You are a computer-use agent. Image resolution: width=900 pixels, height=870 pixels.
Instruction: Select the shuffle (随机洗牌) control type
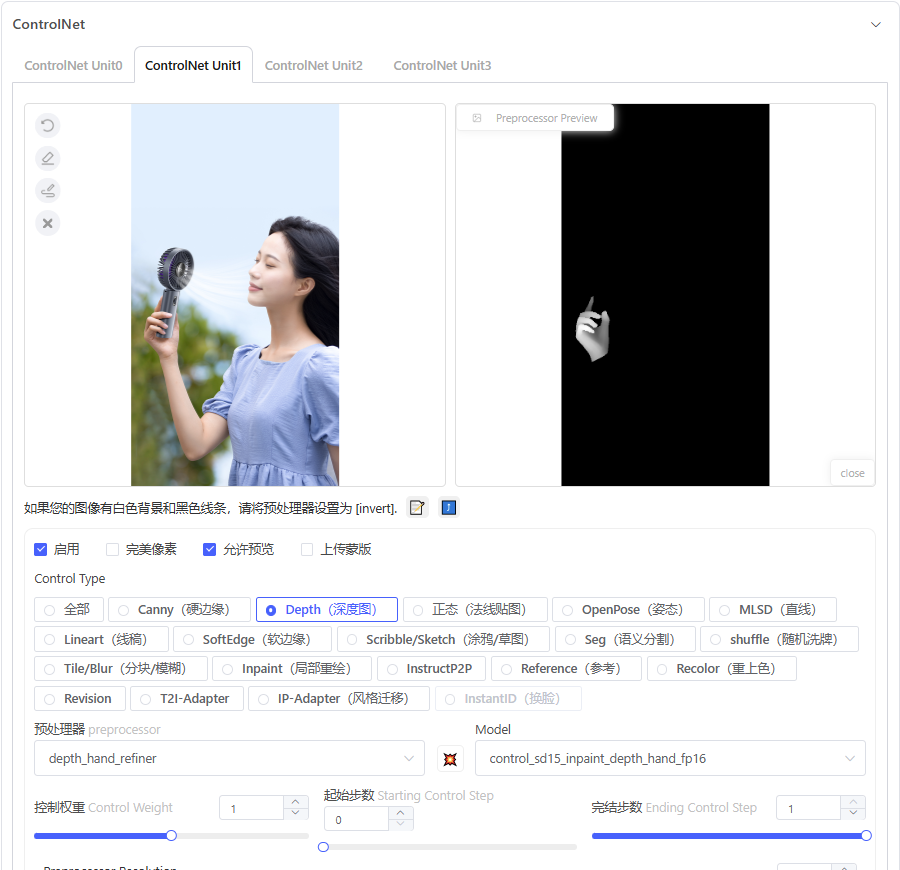779,639
